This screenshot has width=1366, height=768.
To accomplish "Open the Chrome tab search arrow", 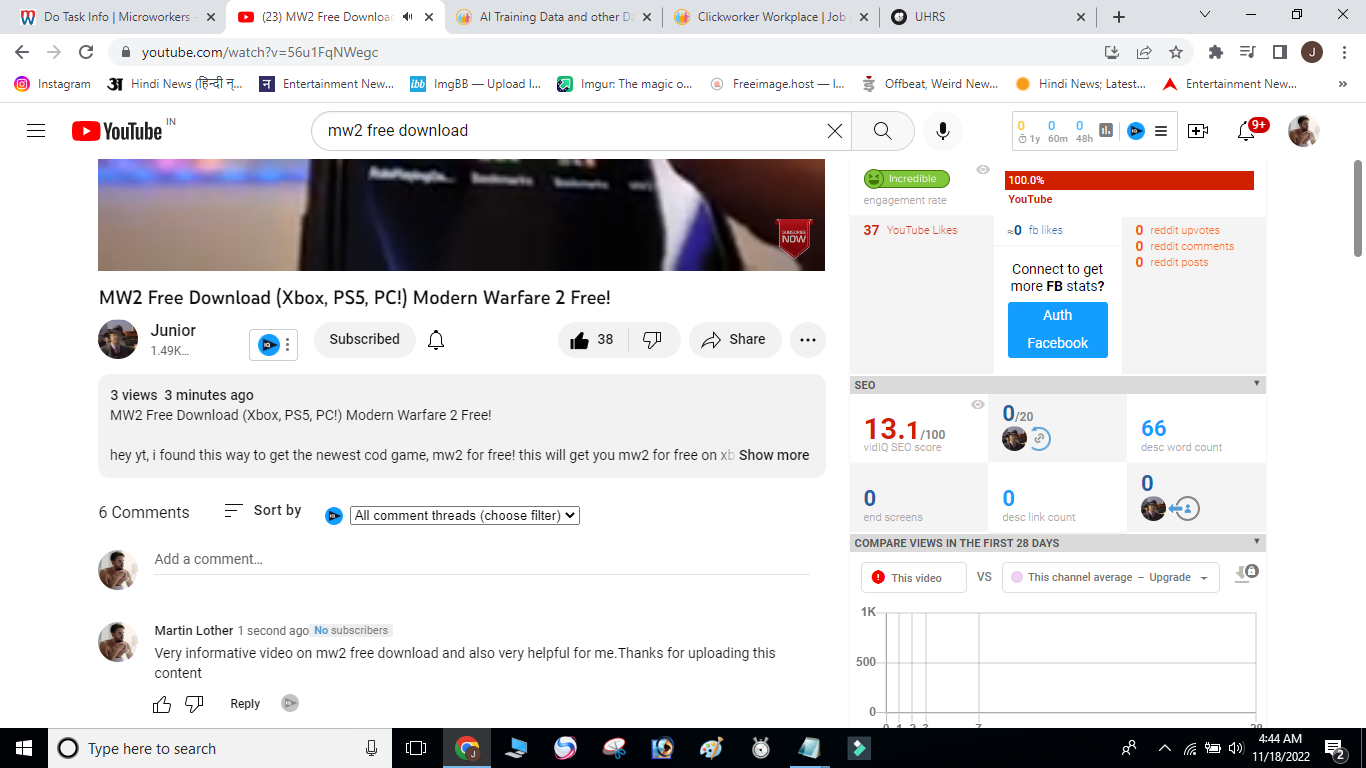I will 1205,16.
